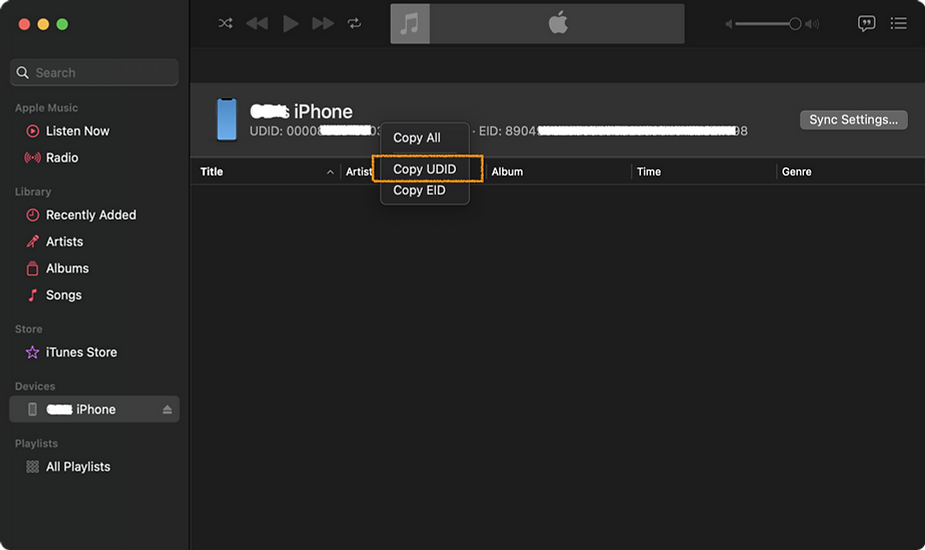
Task: Click the Listen Now play-circle icon
Action: [33, 131]
